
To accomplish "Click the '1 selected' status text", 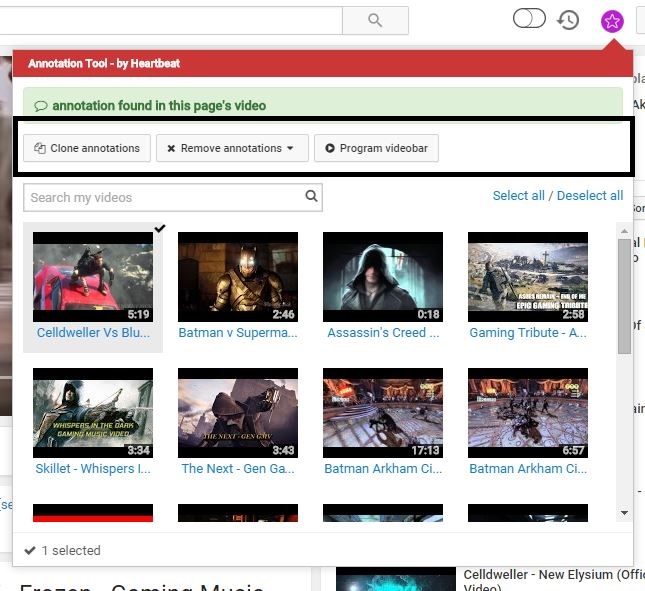I will coord(71,551).
